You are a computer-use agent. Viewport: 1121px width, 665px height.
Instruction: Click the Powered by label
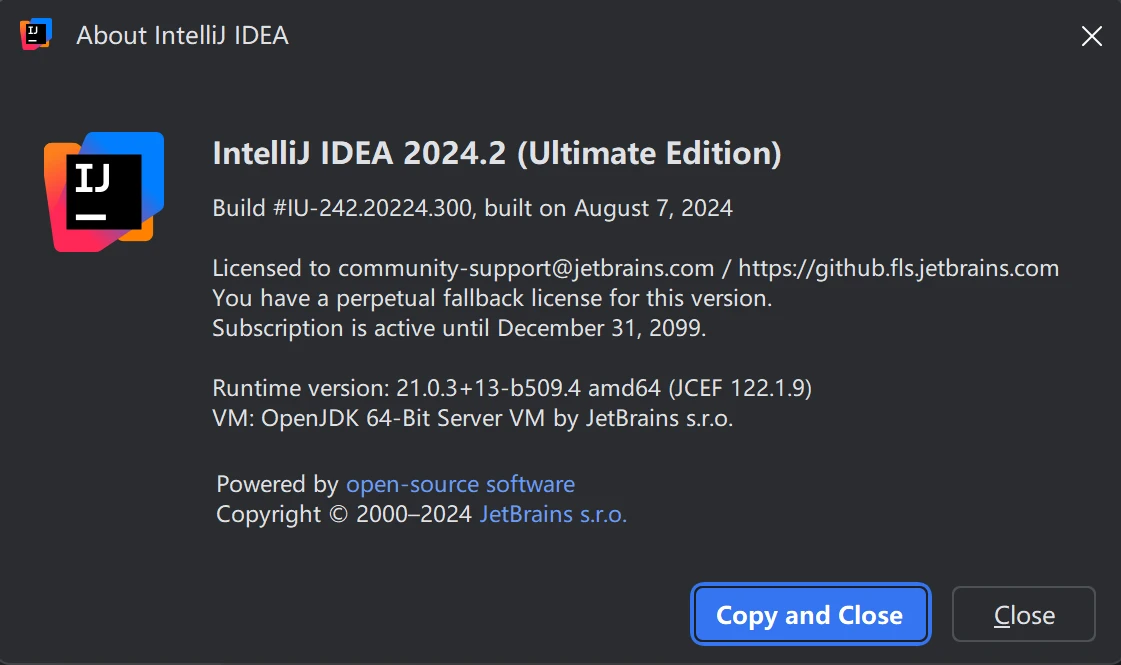(277, 485)
